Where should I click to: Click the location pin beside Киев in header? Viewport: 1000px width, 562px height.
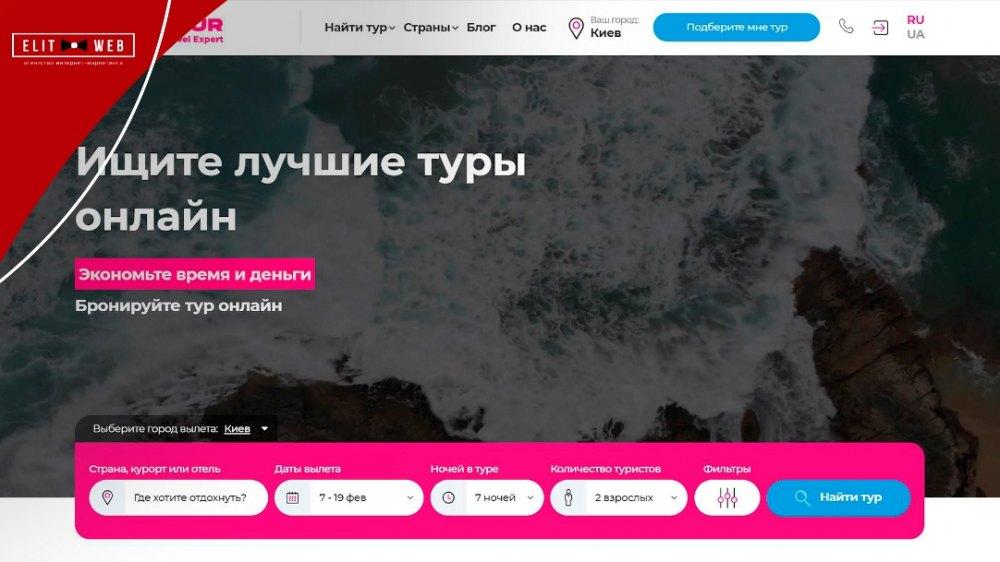(576, 28)
